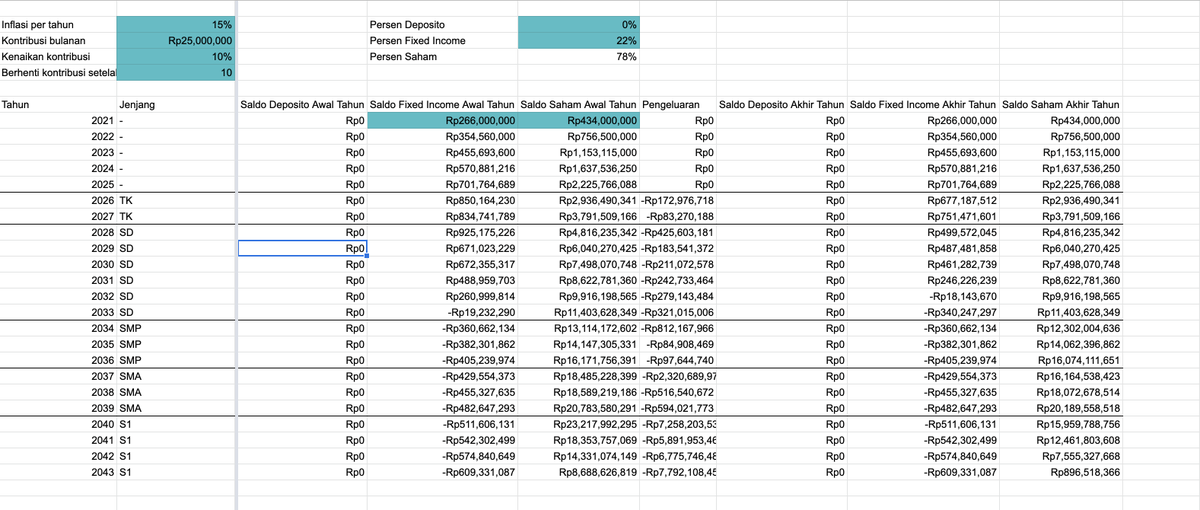Screen dimensions: 1200x510
Task: Select highlighted Rp266,000,000 Fixed Income Awal cell
Action: point(443,120)
